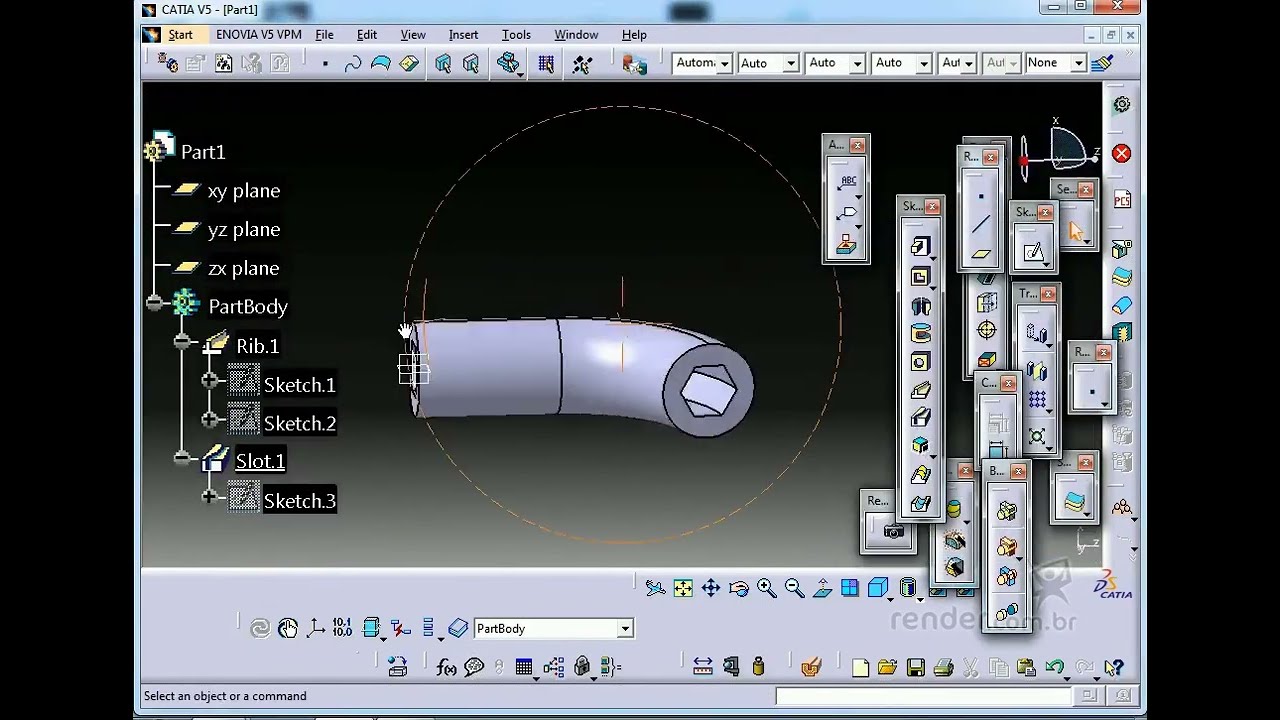The image size is (1280, 720).
Task: Click the Fly Mode airplane icon
Action: pyautogui.click(x=655, y=588)
